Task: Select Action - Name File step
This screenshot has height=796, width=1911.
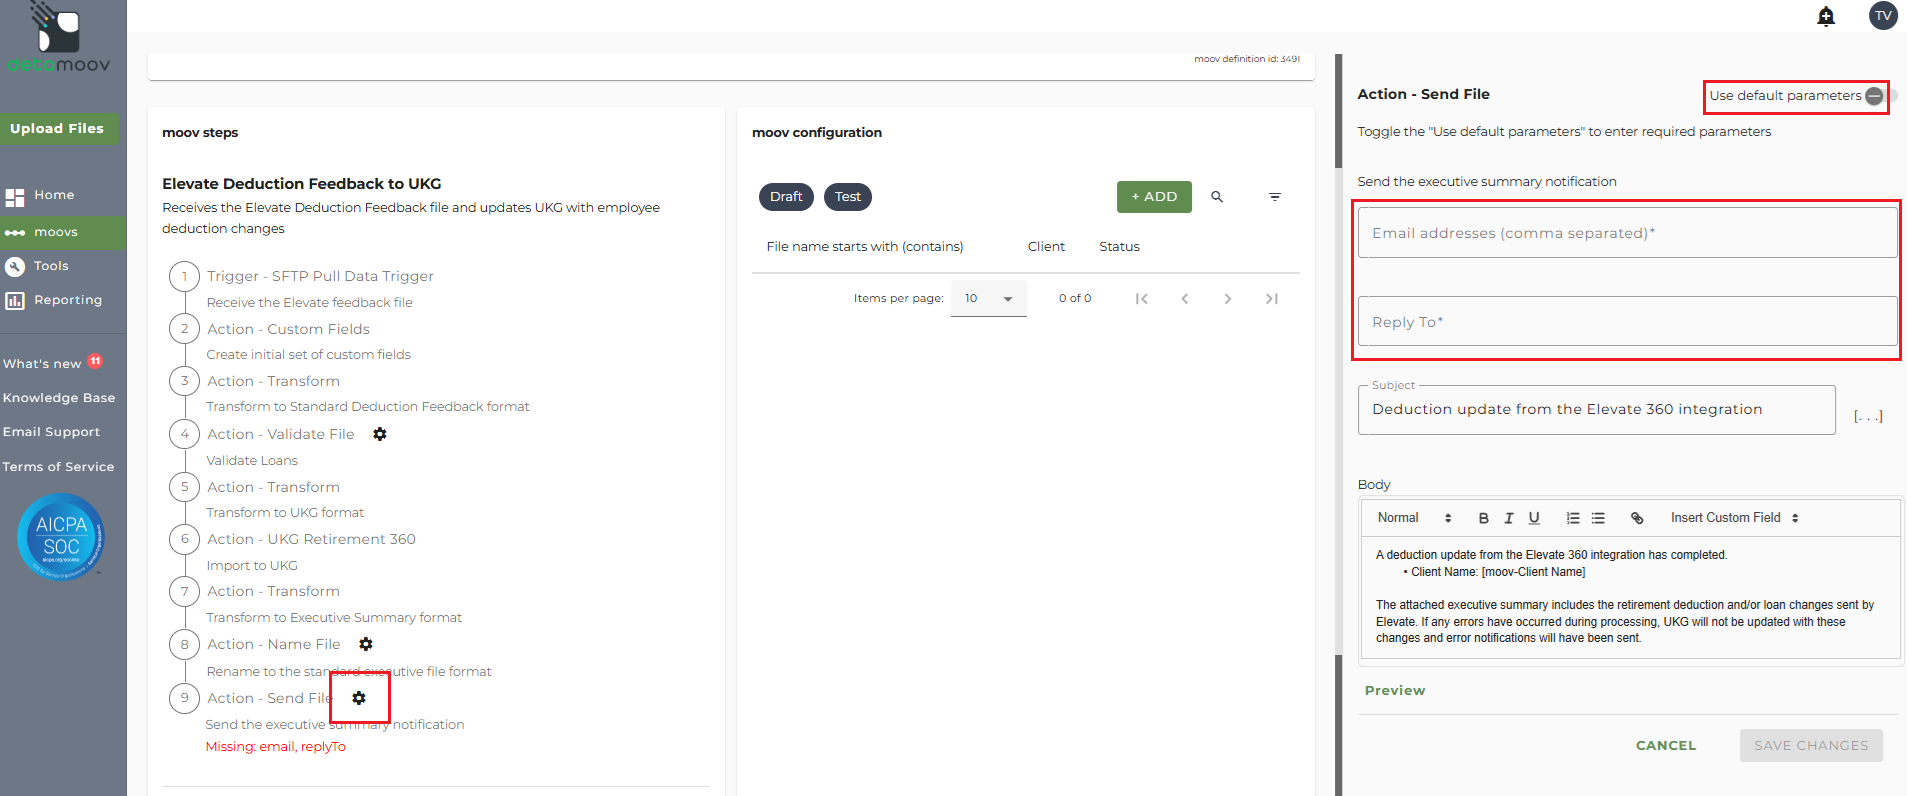Action: coord(273,644)
